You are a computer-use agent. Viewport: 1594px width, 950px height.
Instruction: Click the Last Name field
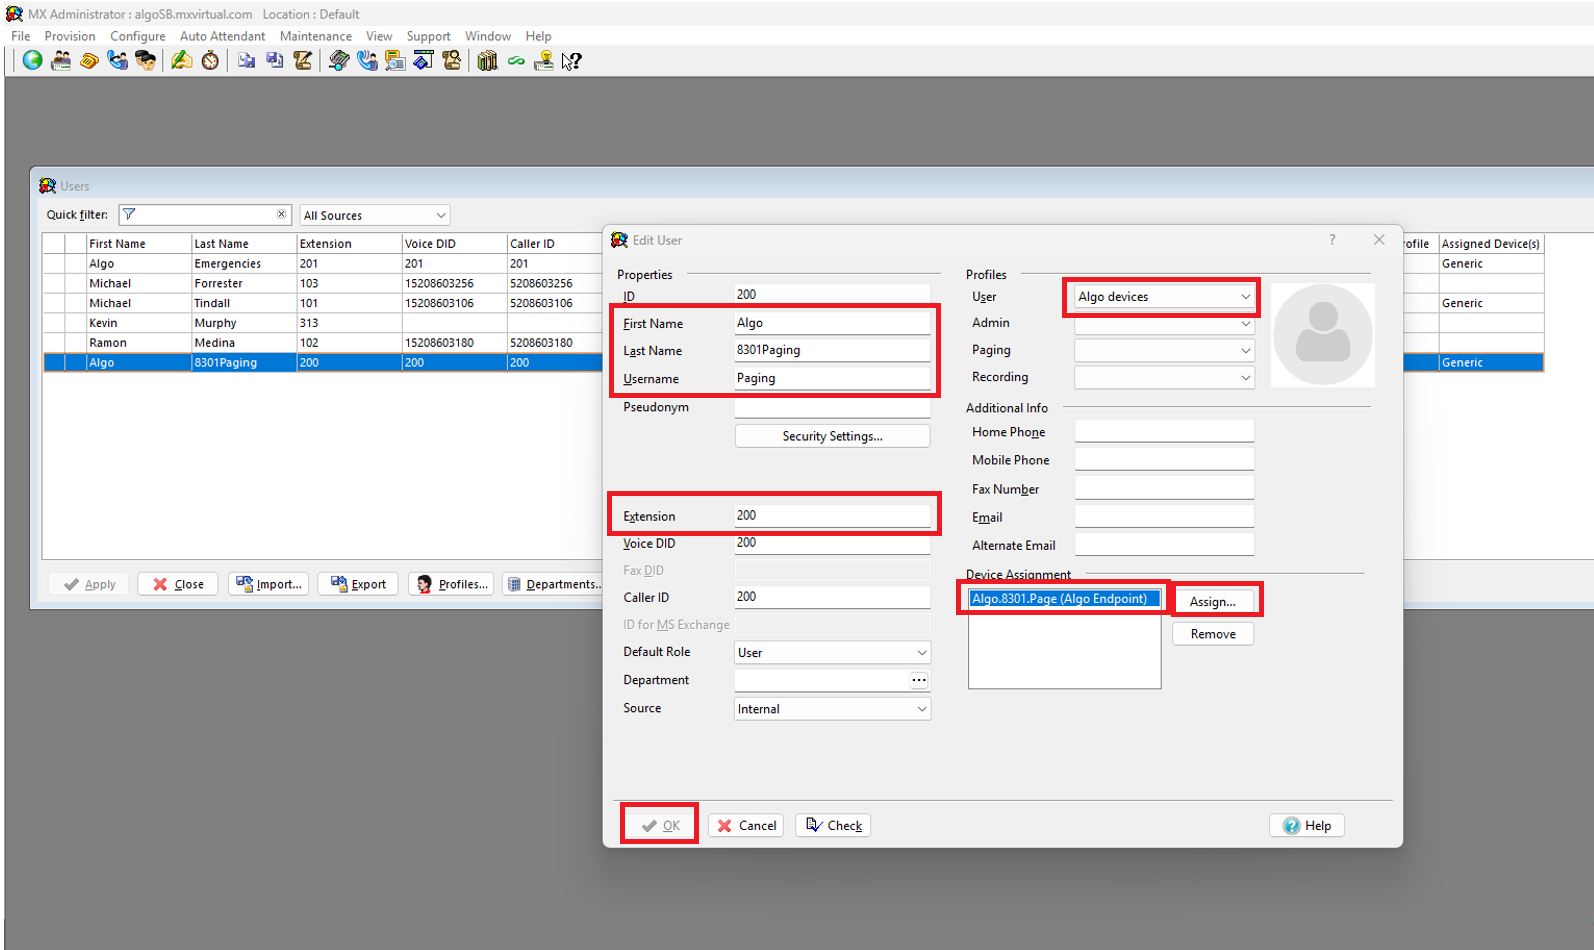[832, 350]
